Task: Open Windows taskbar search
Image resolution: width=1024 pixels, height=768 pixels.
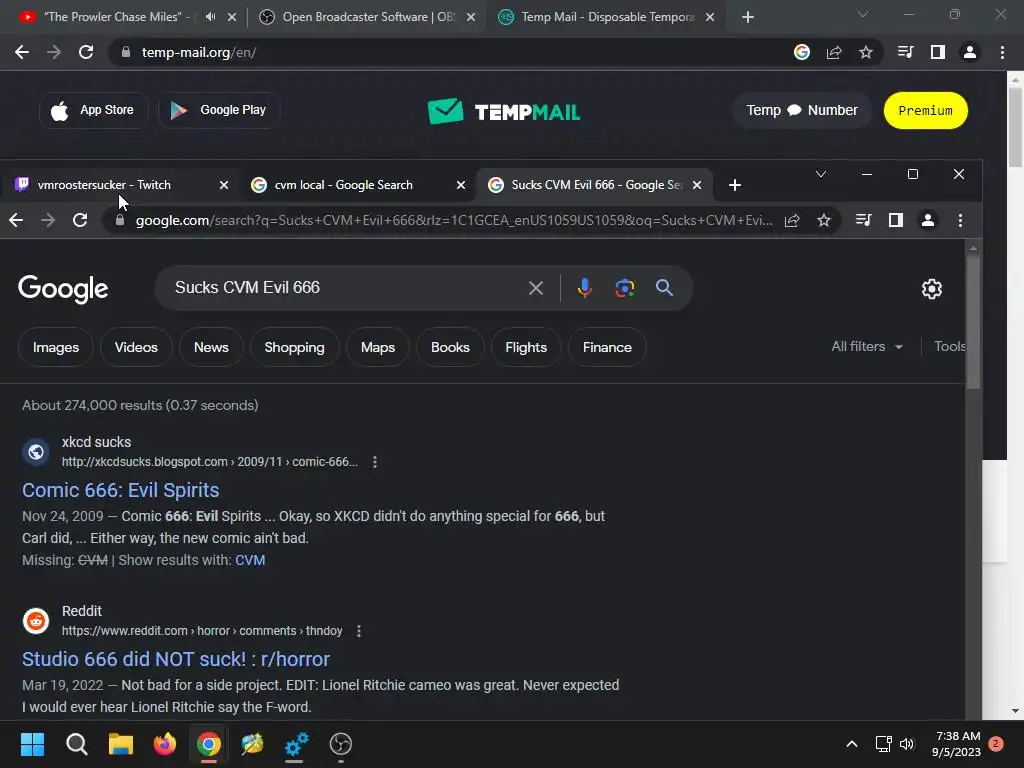Action: click(76, 744)
